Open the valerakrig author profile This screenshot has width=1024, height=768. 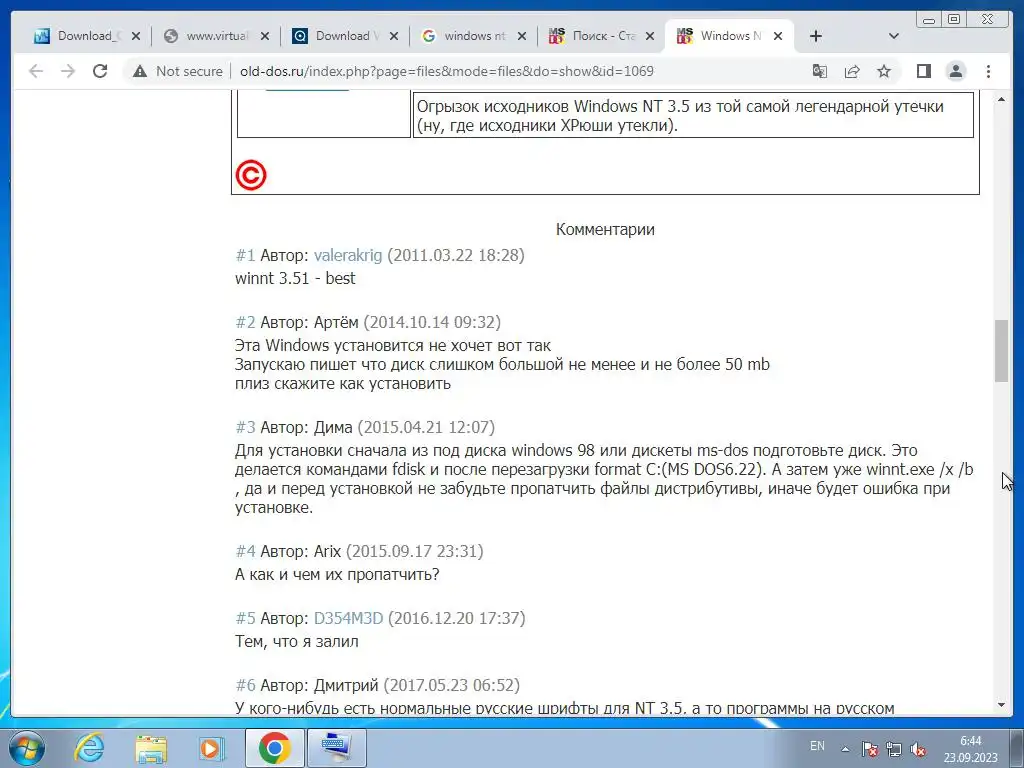tap(348, 255)
